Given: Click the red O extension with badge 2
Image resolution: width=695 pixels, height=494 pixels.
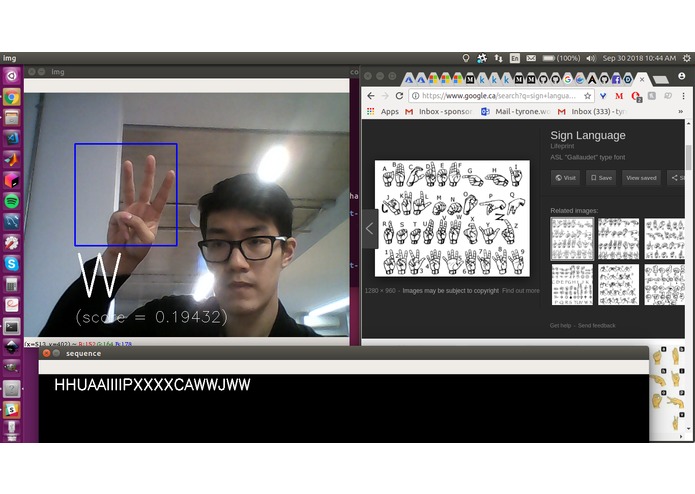Looking at the screenshot, I should [x=636, y=96].
